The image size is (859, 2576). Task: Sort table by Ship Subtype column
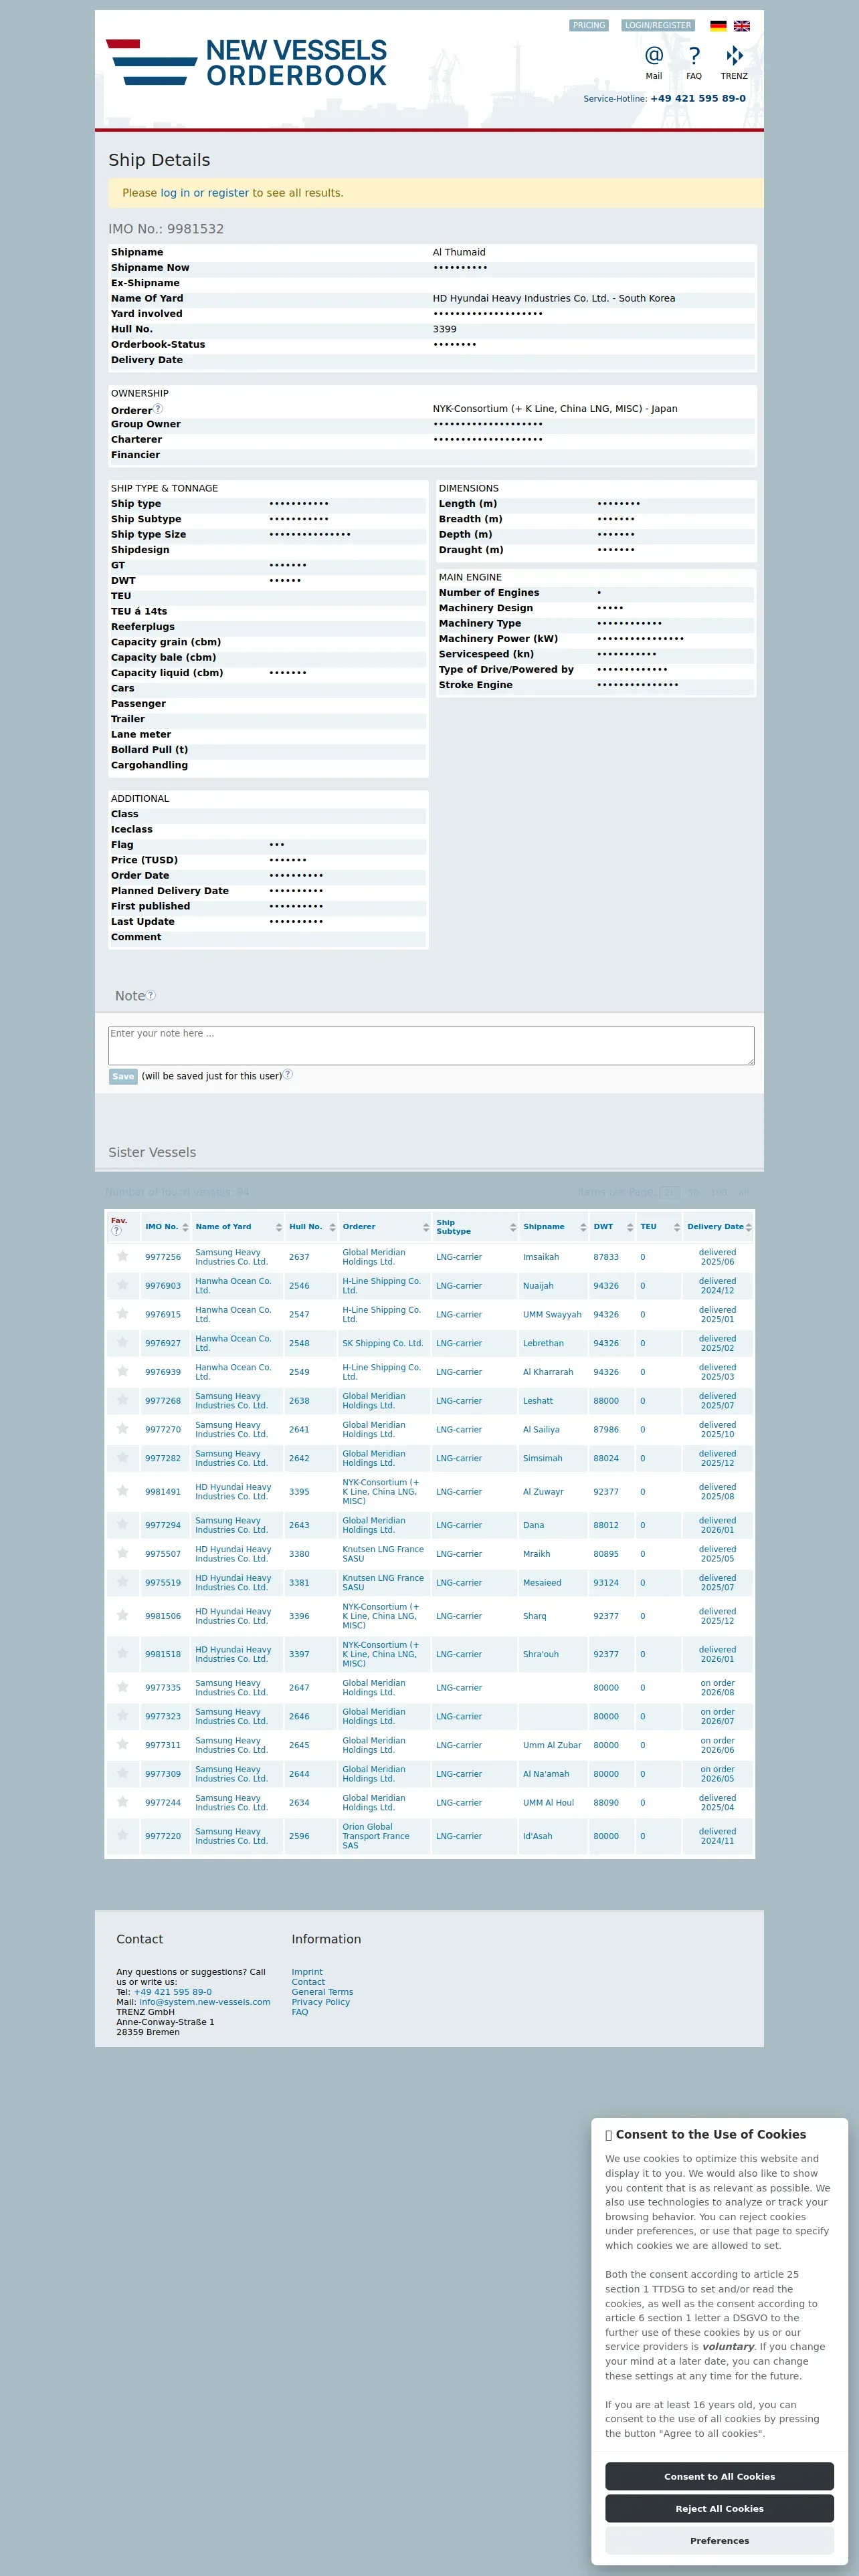point(476,1226)
